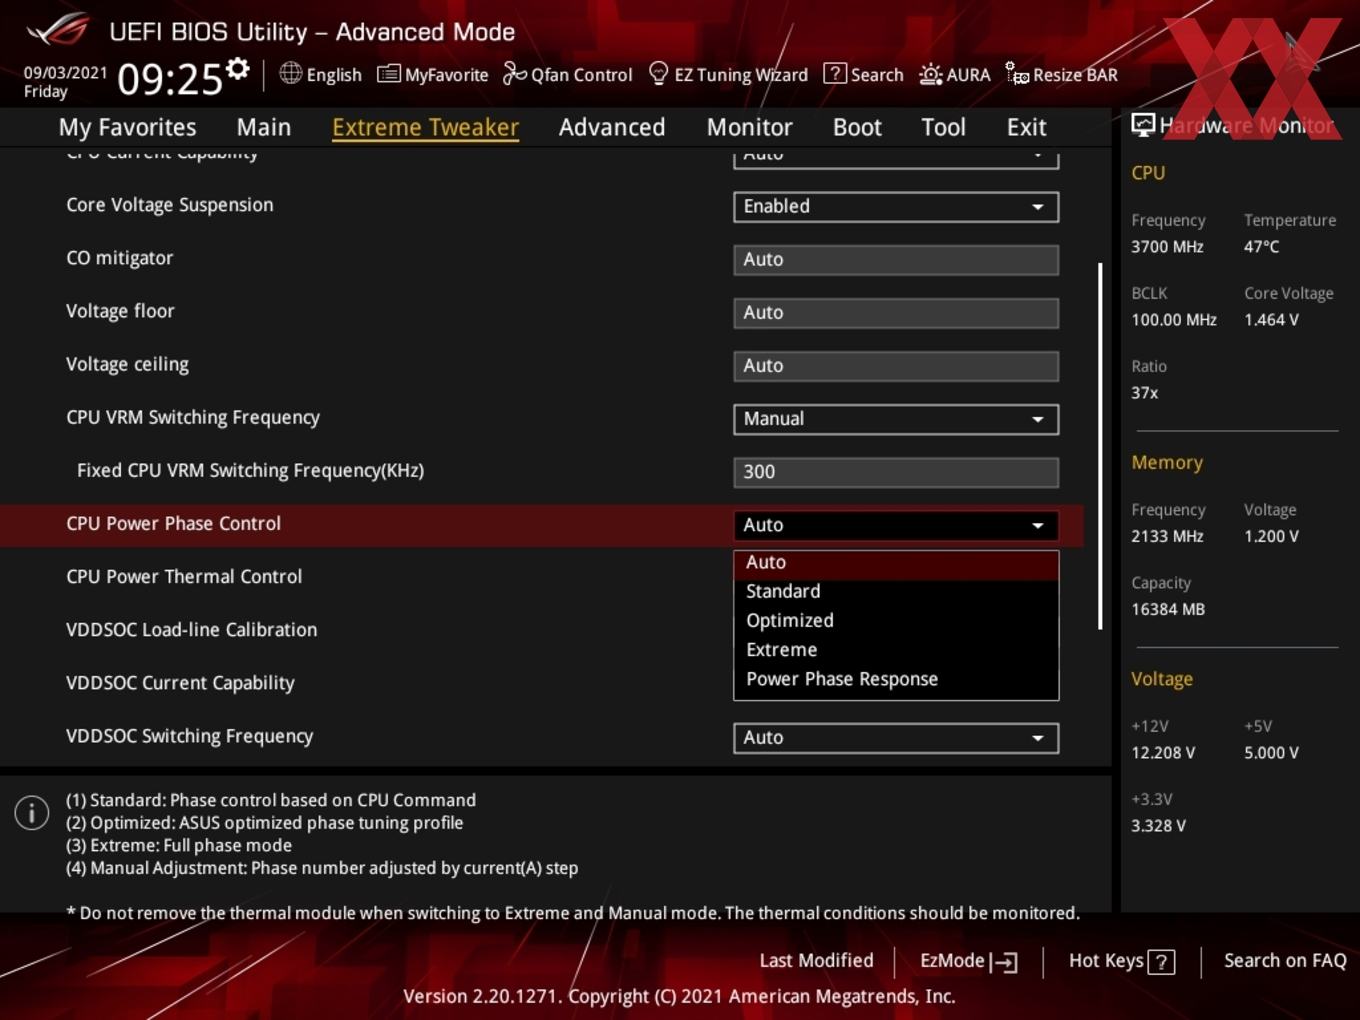This screenshot has width=1360, height=1020.
Task: Select CPU Power Thermal Control label
Action: pos(184,577)
